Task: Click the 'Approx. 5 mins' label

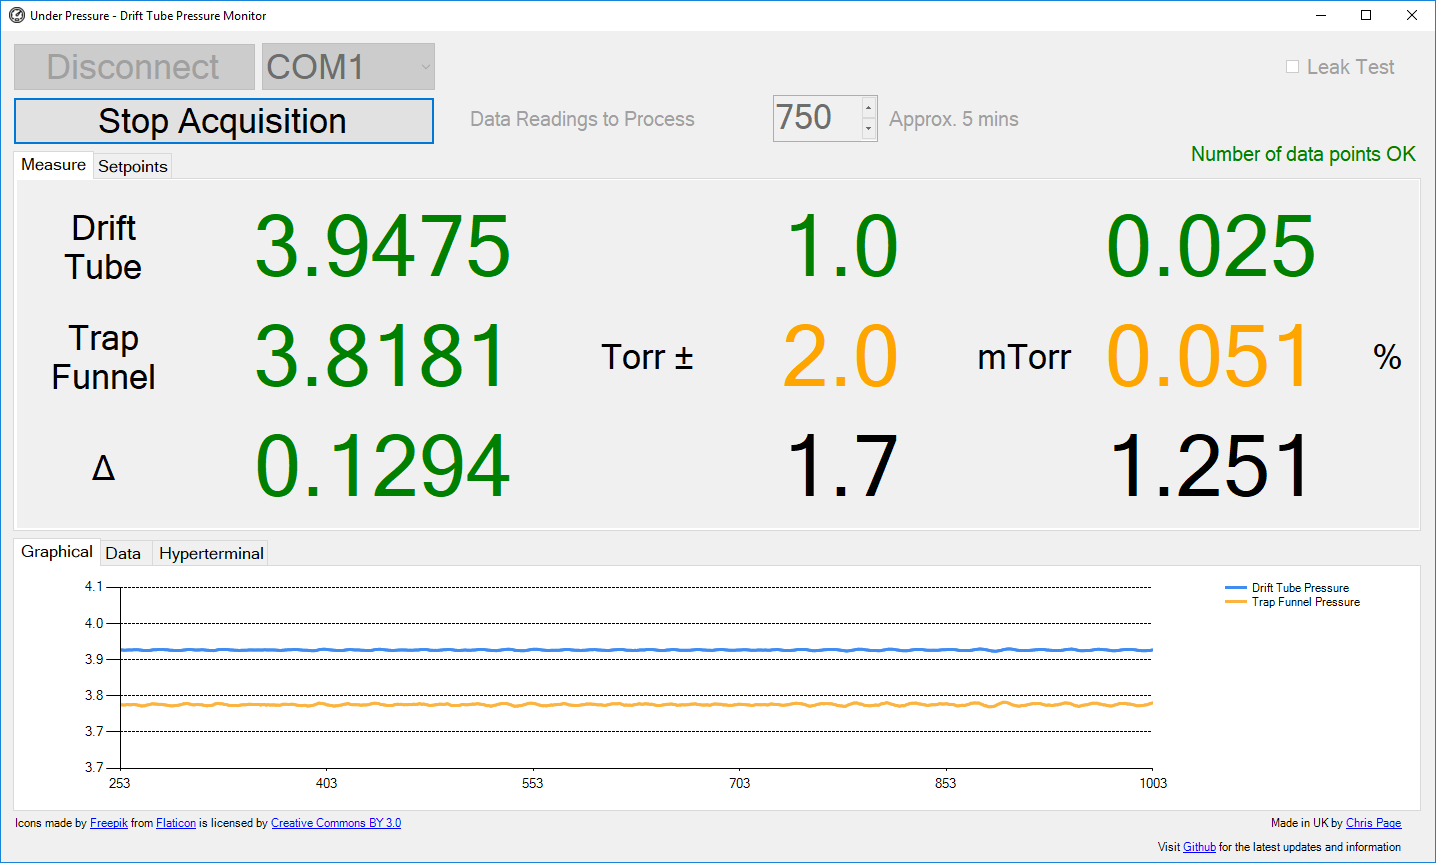Action: point(954,119)
